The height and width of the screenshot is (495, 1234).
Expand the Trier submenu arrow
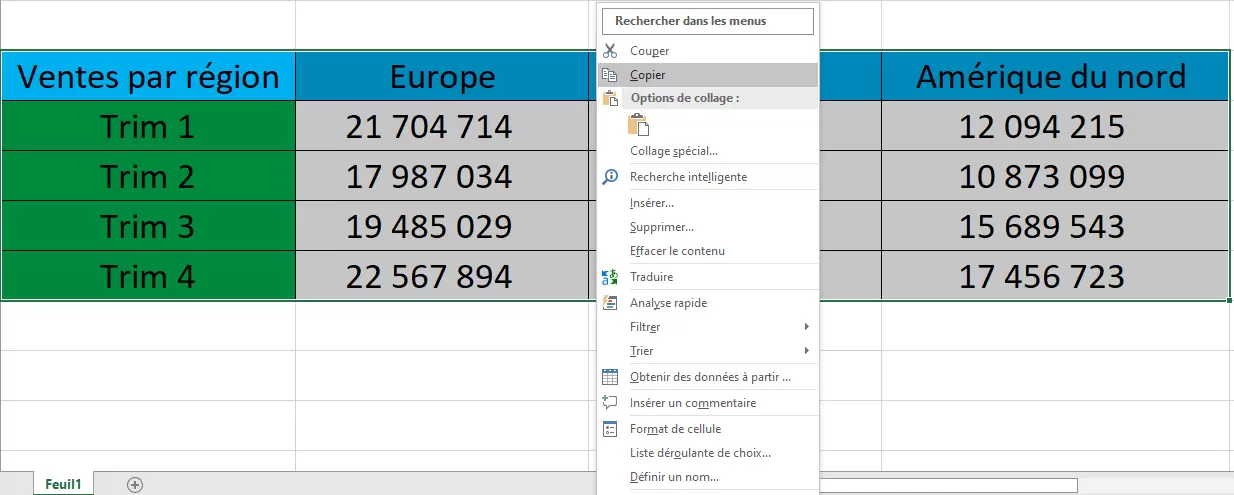coord(806,351)
